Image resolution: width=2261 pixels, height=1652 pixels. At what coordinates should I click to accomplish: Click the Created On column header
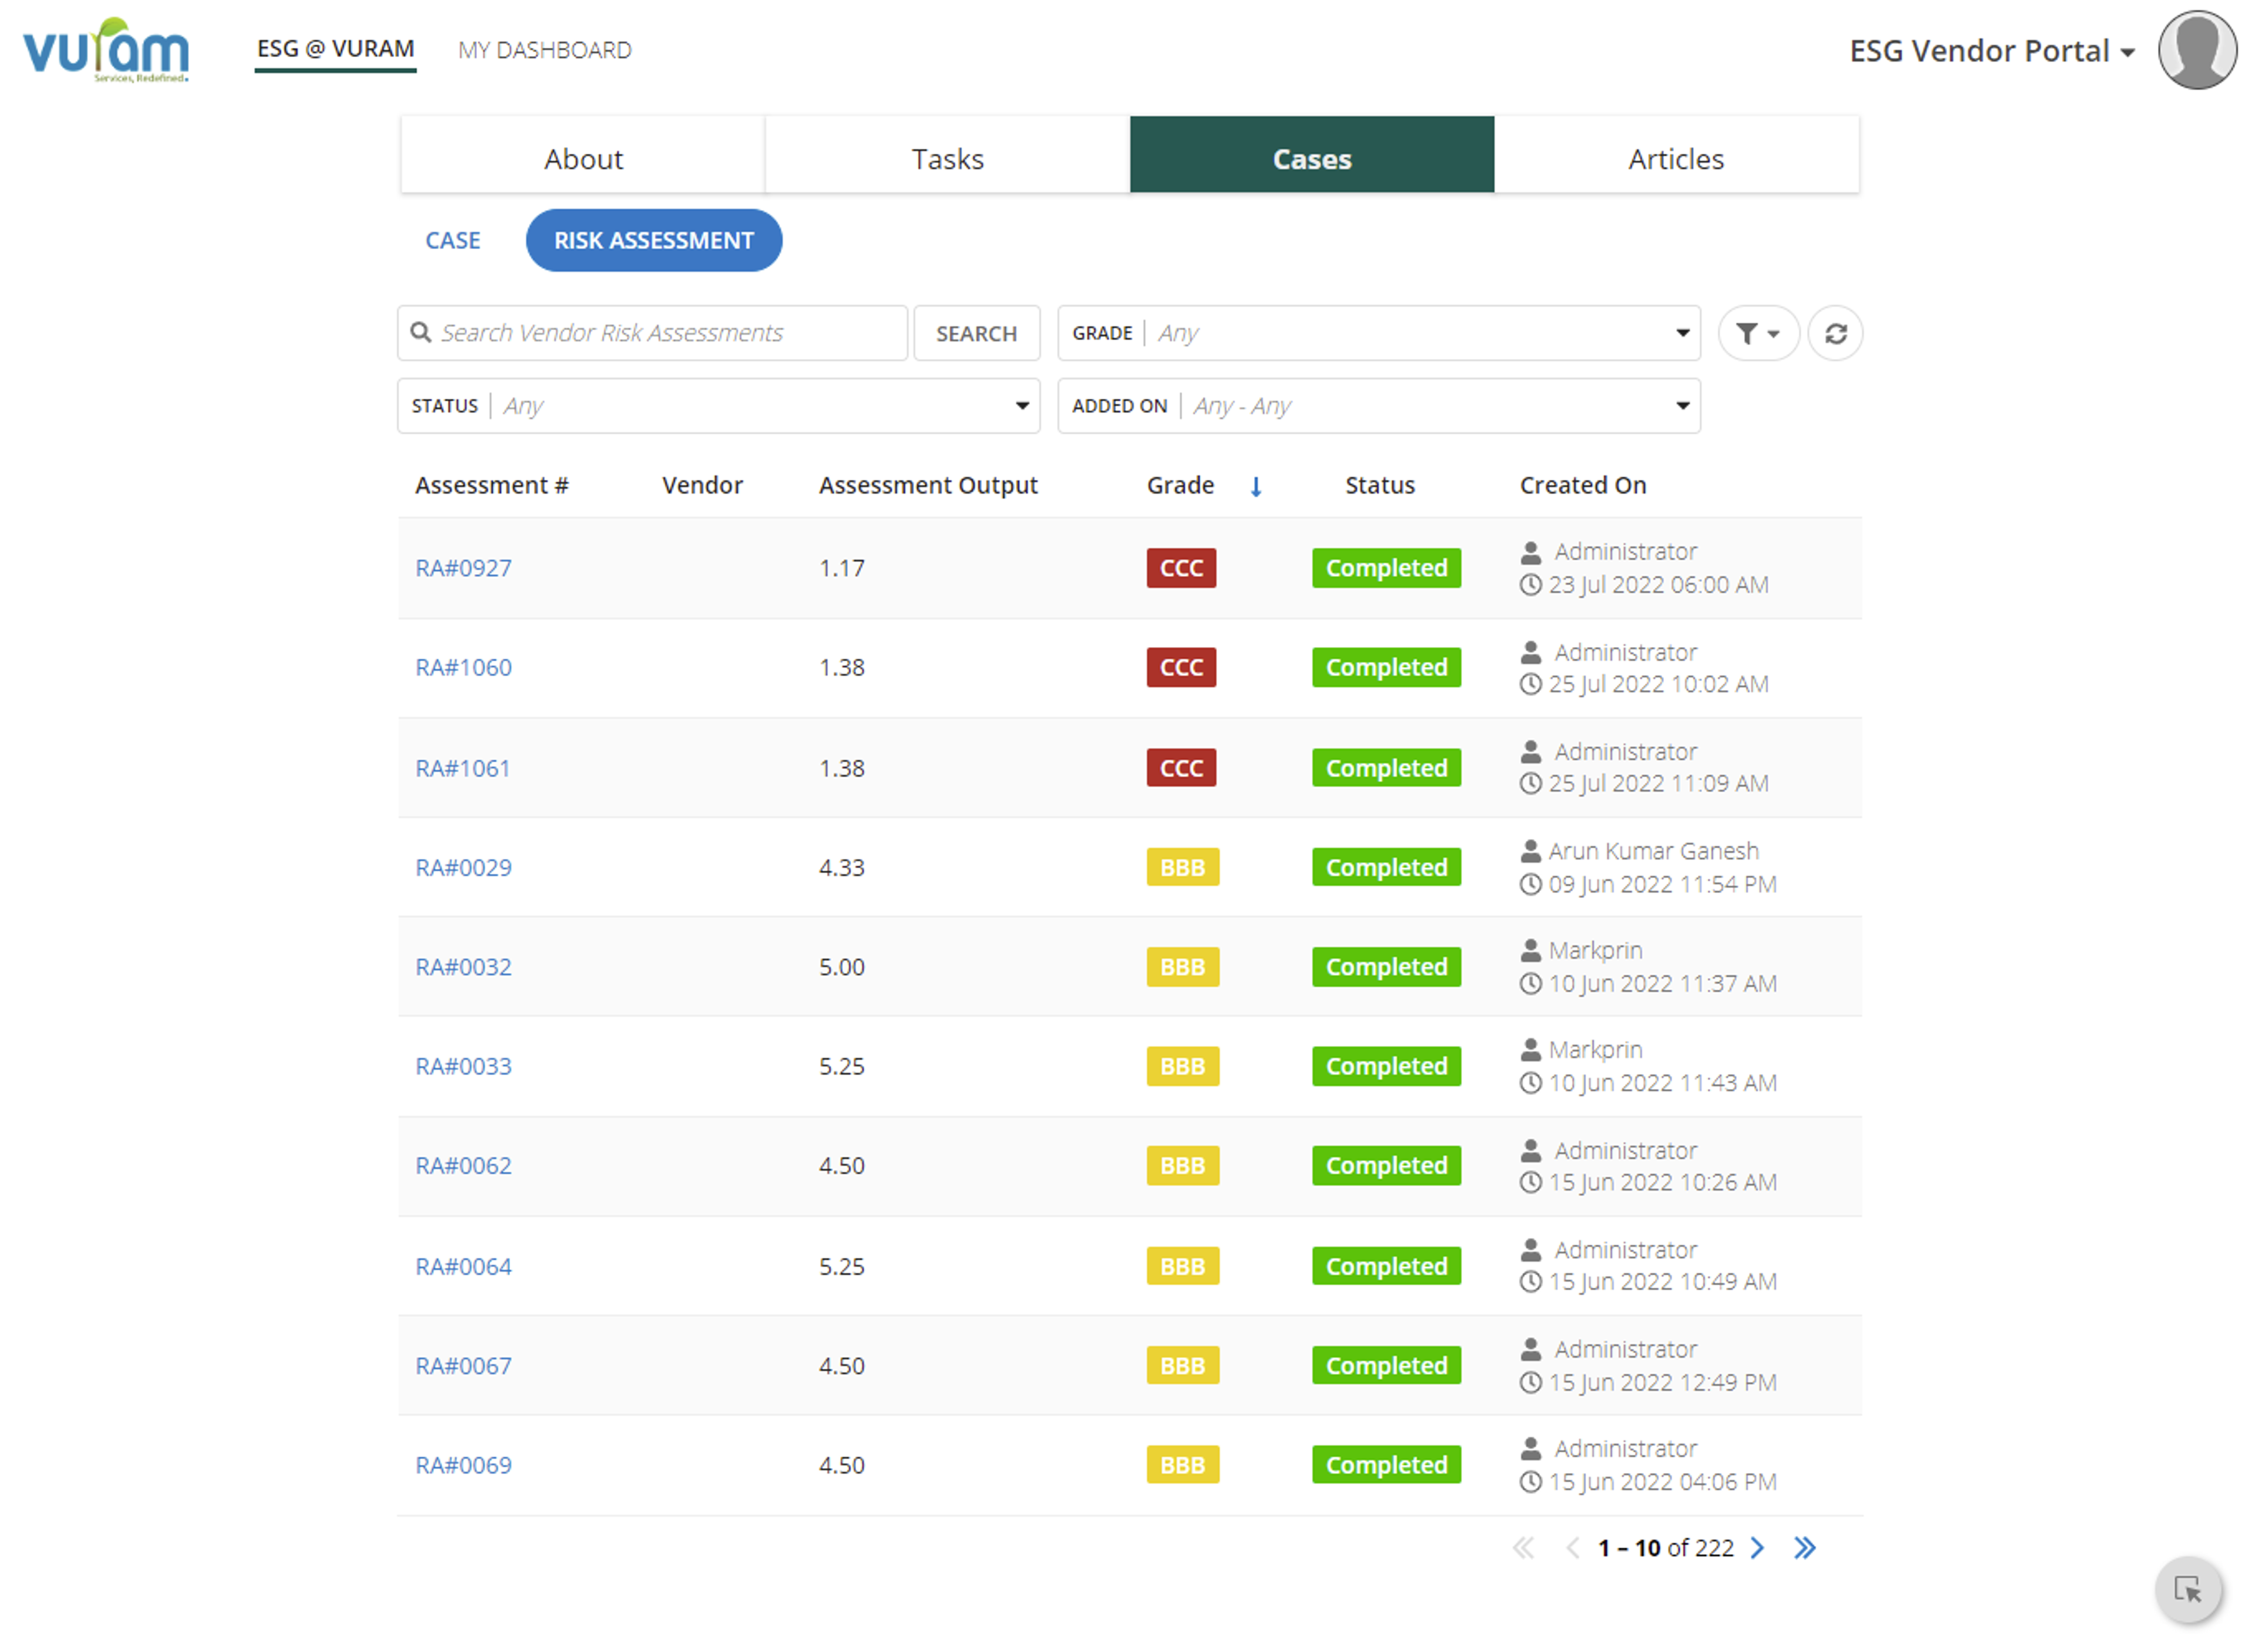coord(1583,486)
